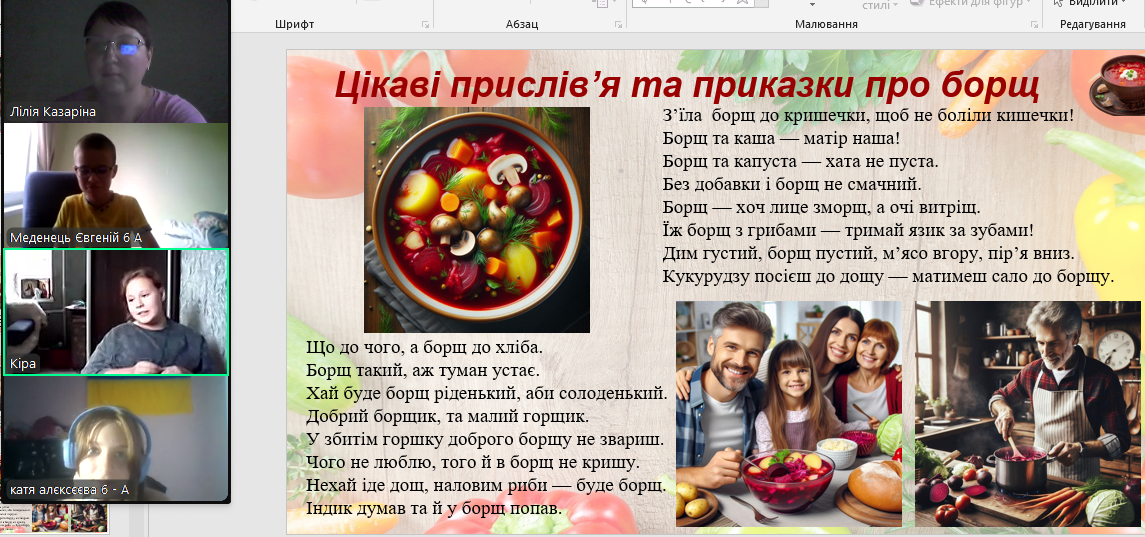Click the line 'Нехай іде дощ, наловим риби — буде борщ.'

486,486
